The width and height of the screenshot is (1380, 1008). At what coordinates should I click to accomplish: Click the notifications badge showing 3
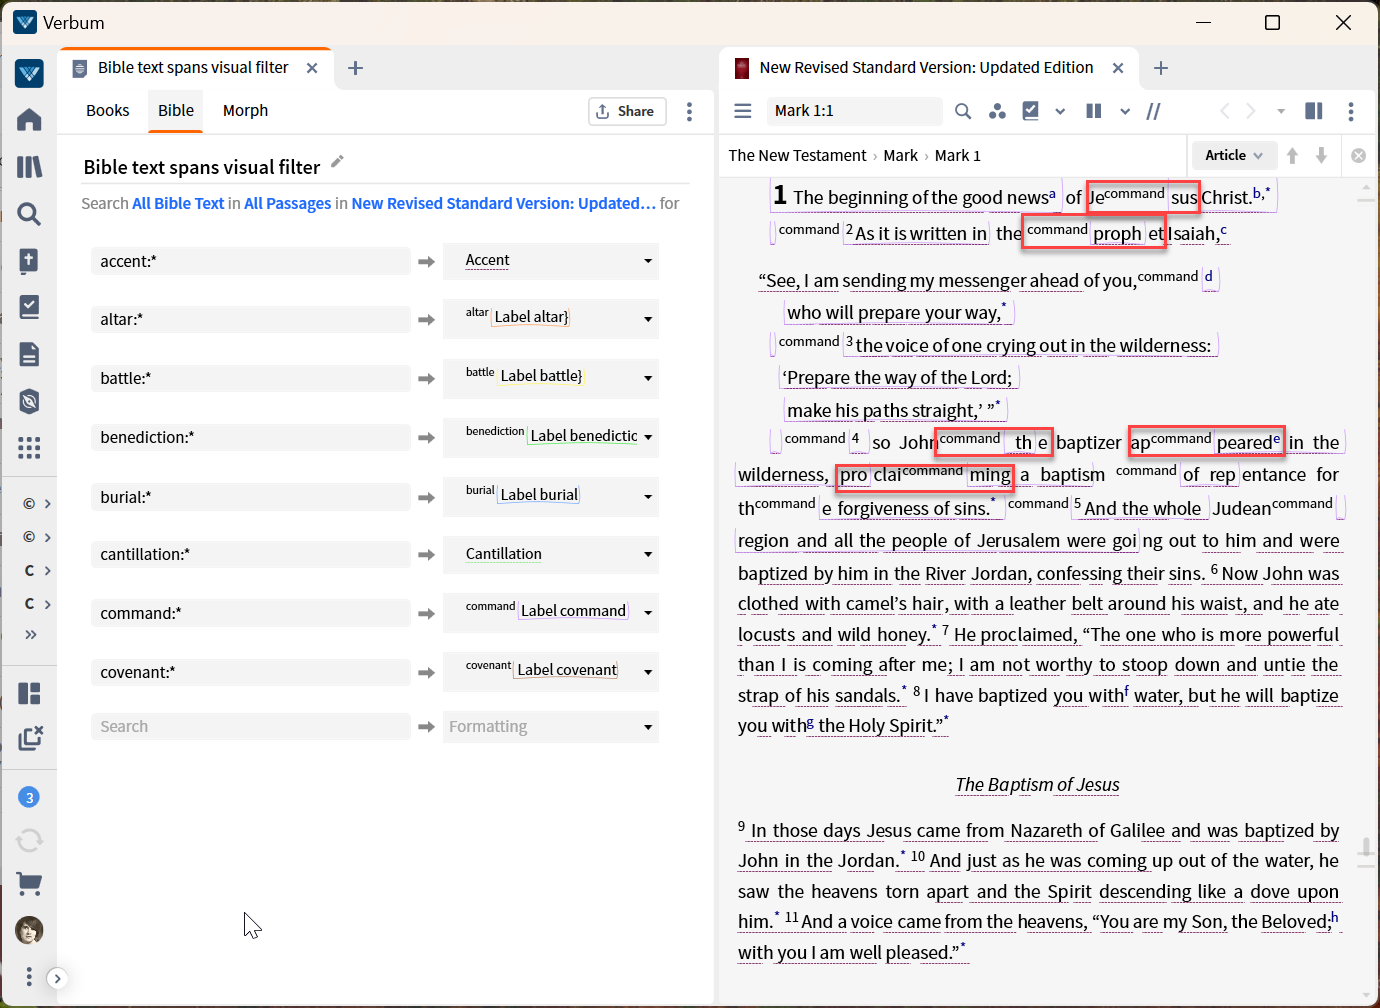[x=29, y=796]
